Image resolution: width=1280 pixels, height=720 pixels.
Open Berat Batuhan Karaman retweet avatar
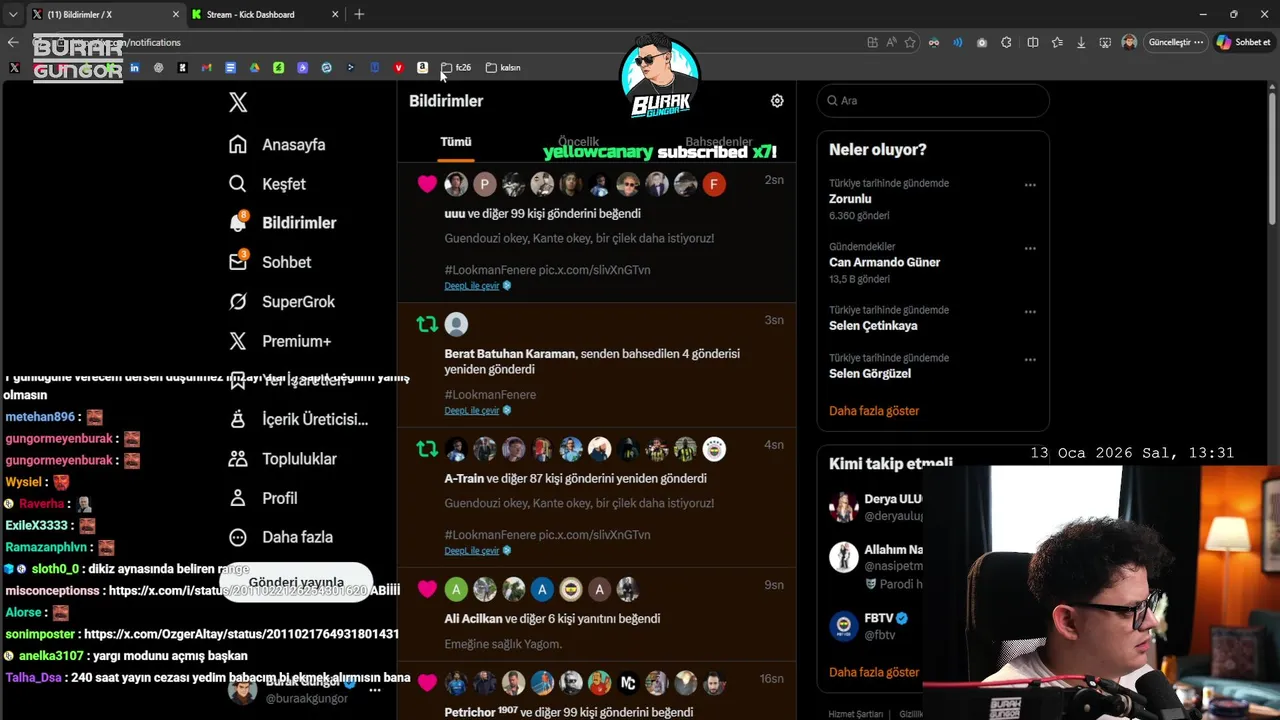456,324
